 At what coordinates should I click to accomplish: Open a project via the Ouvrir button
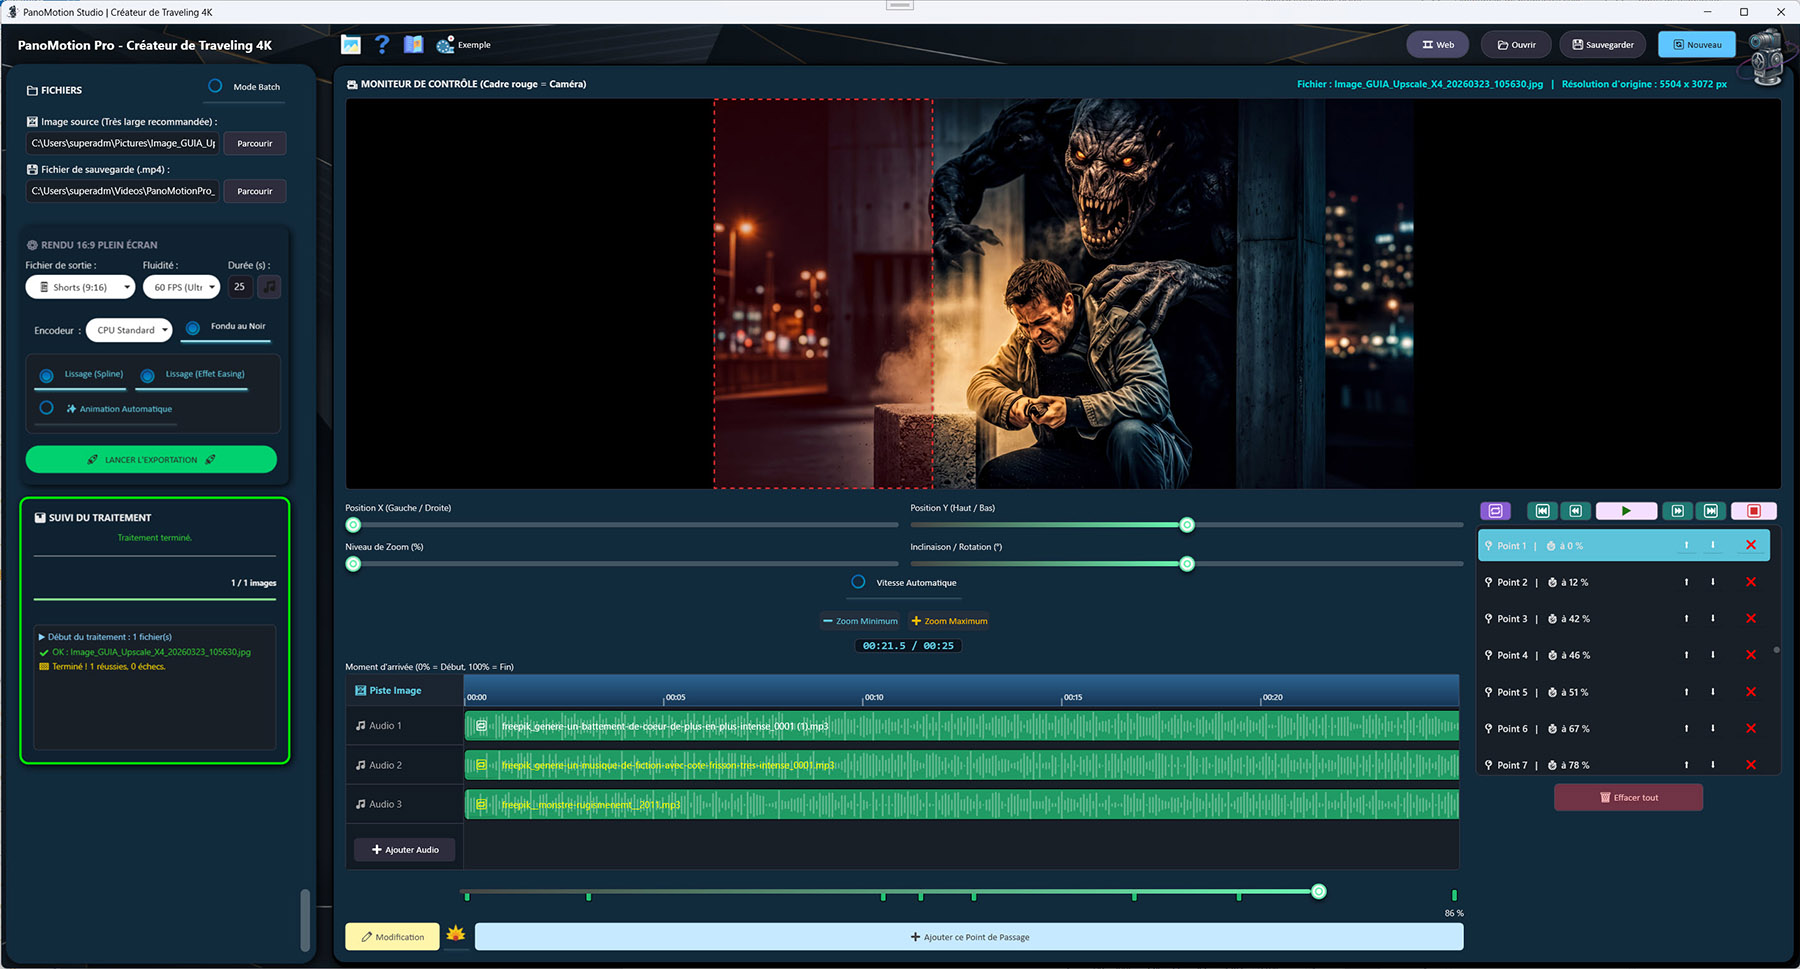coord(1516,45)
